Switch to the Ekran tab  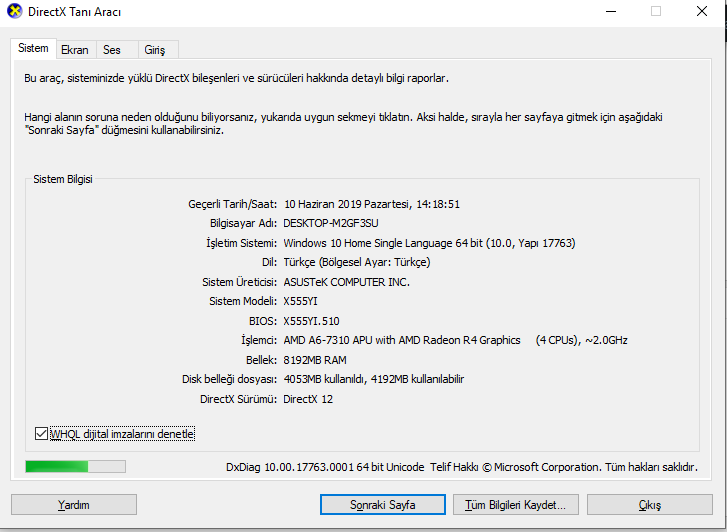coord(75,50)
